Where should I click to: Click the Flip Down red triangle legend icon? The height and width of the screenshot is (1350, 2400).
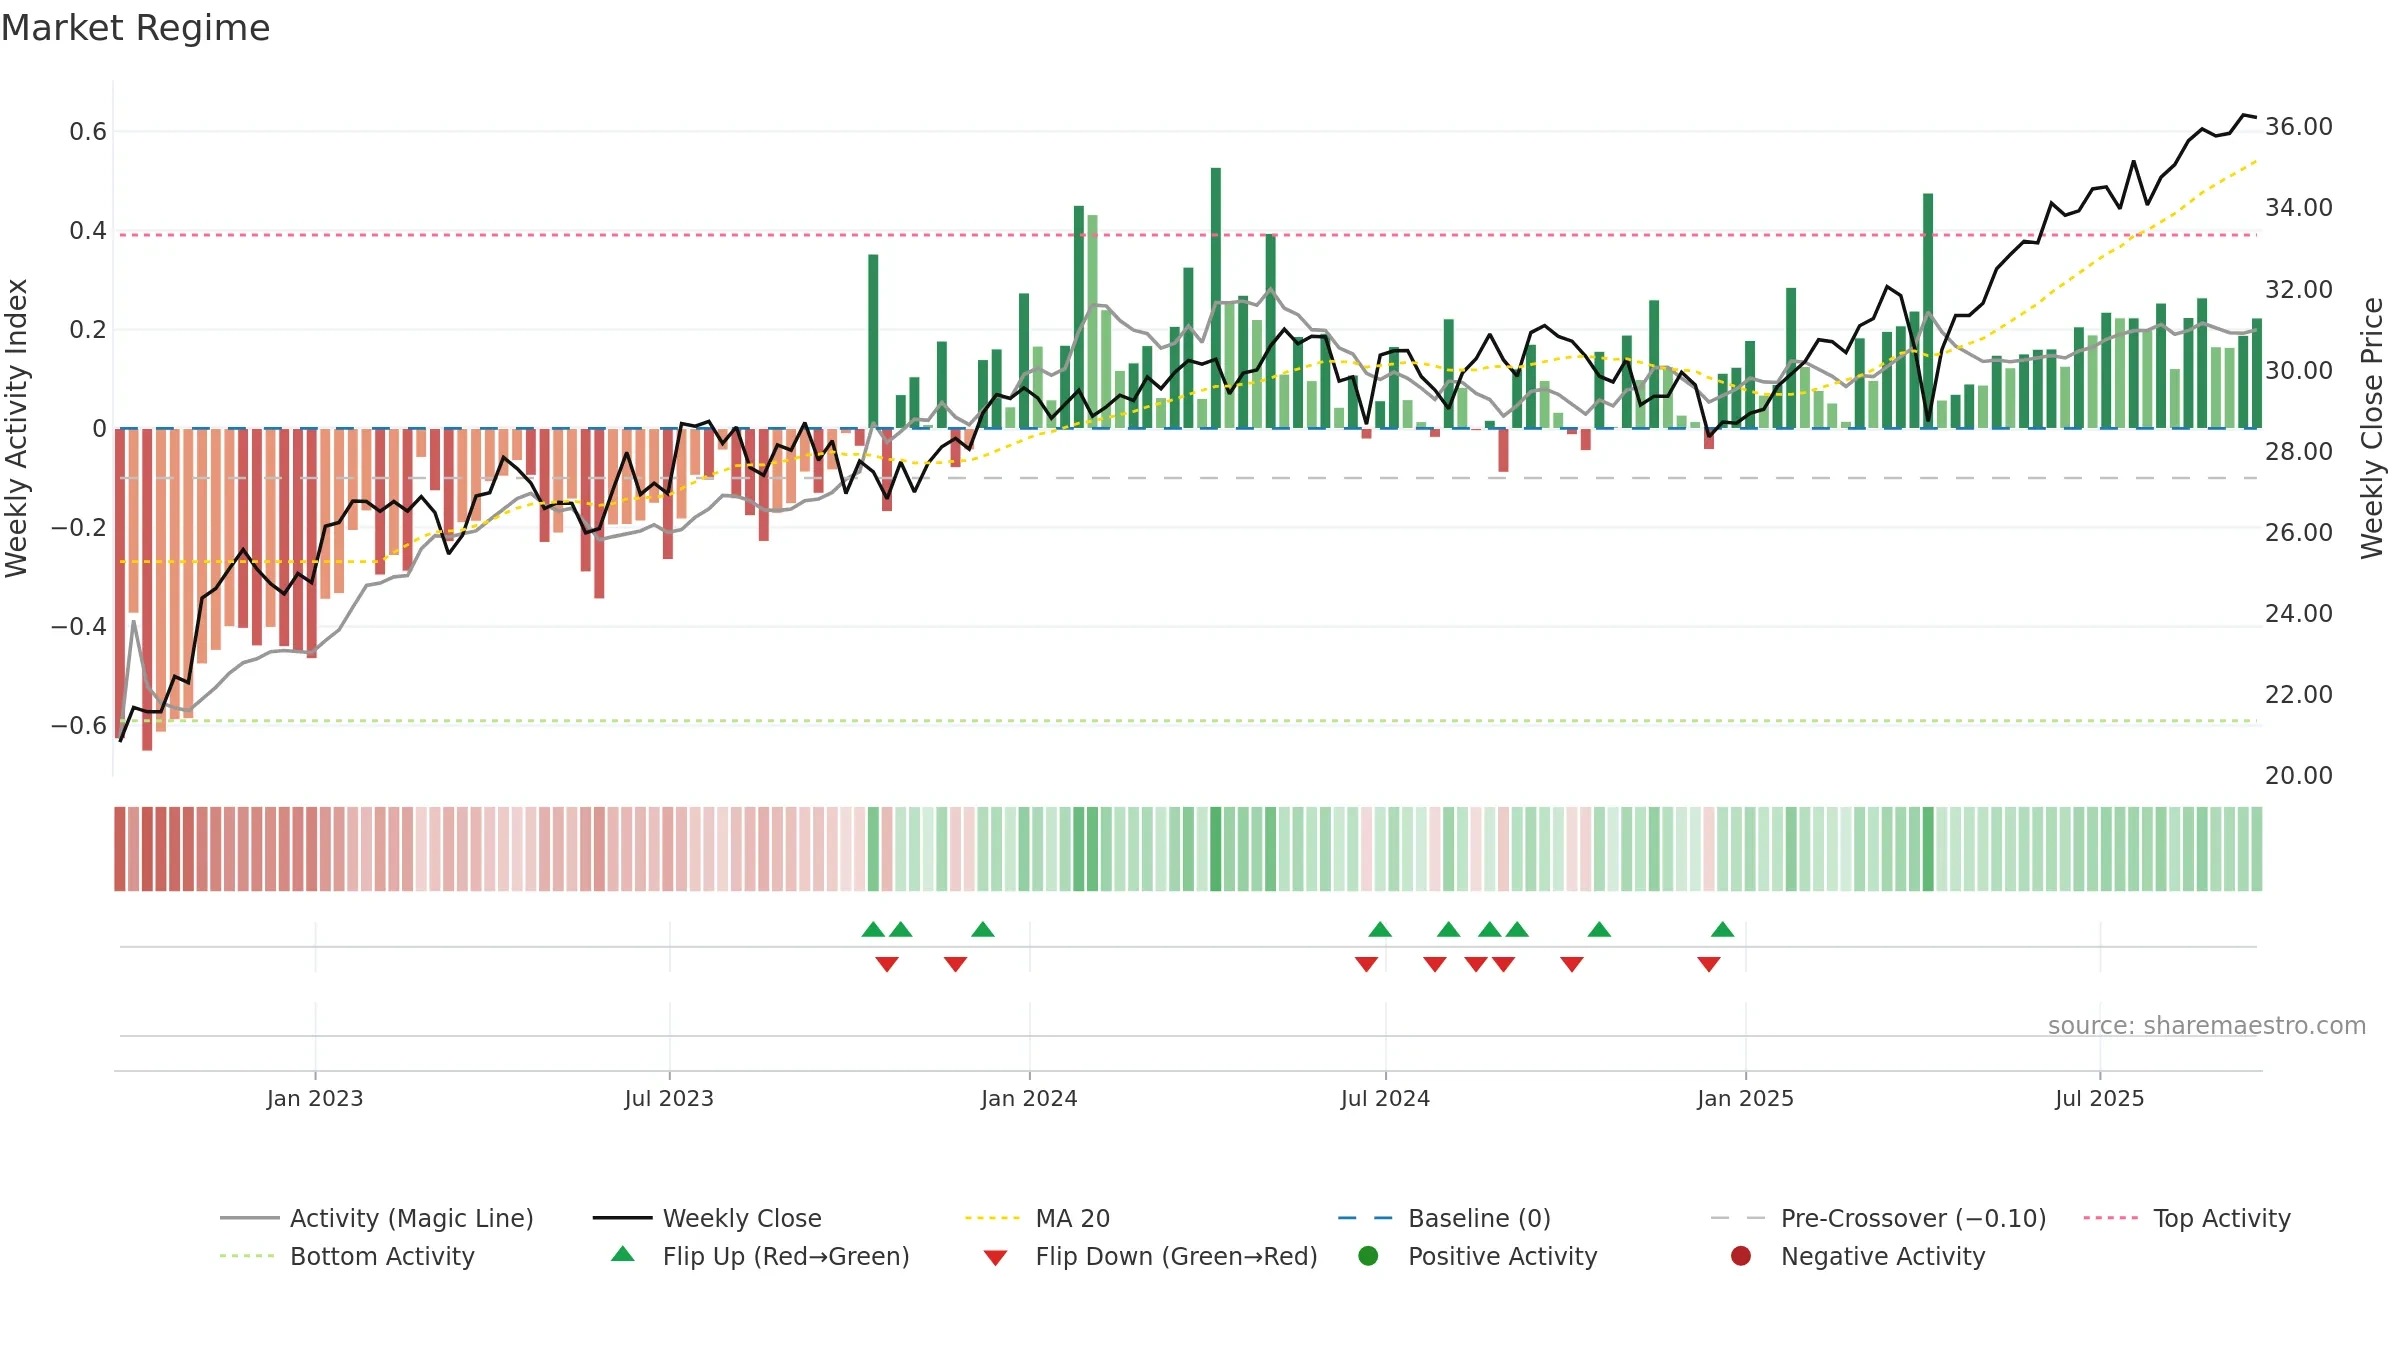click(x=995, y=1258)
